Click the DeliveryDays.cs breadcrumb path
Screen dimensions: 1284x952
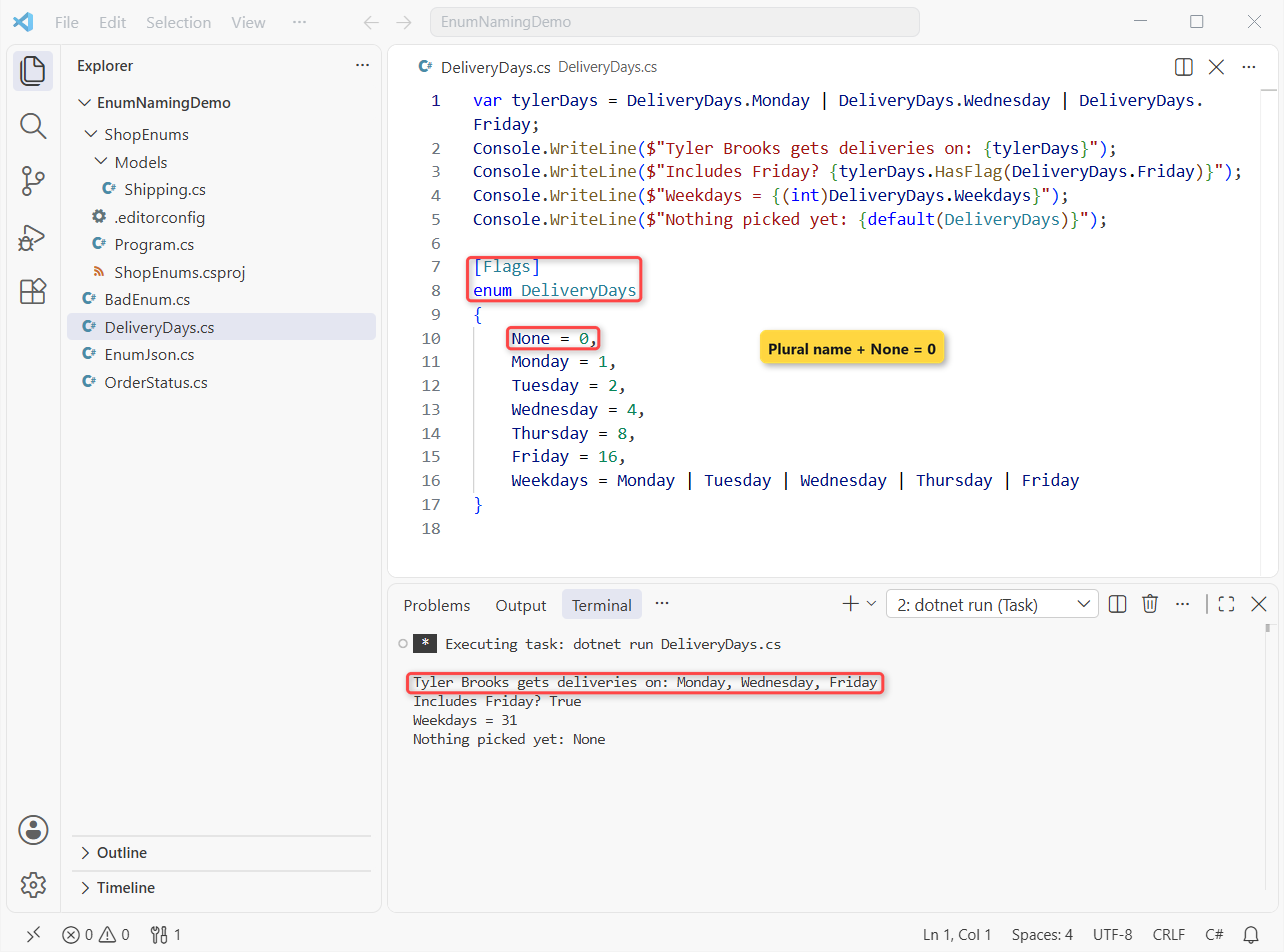pyautogui.click(x=607, y=67)
